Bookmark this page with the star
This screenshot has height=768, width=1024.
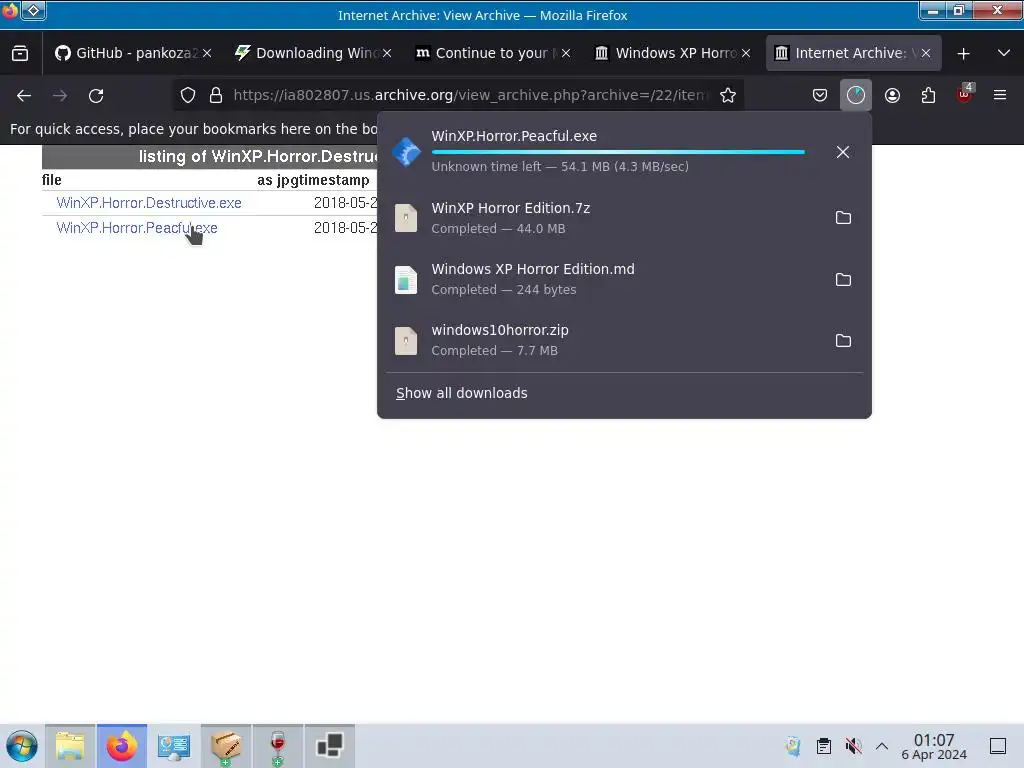[728, 95]
